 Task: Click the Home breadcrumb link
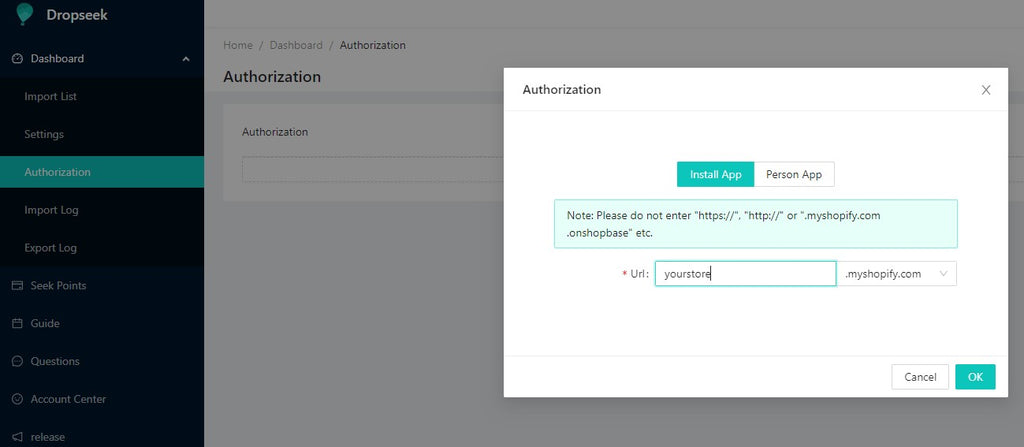point(238,45)
